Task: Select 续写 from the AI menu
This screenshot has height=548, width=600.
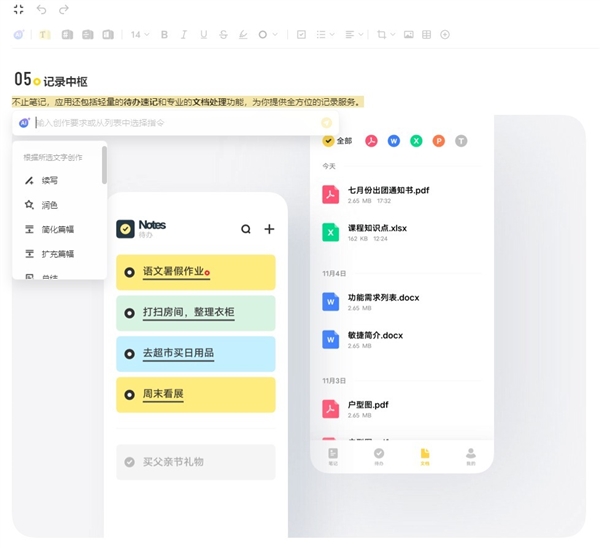Action: [49, 181]
